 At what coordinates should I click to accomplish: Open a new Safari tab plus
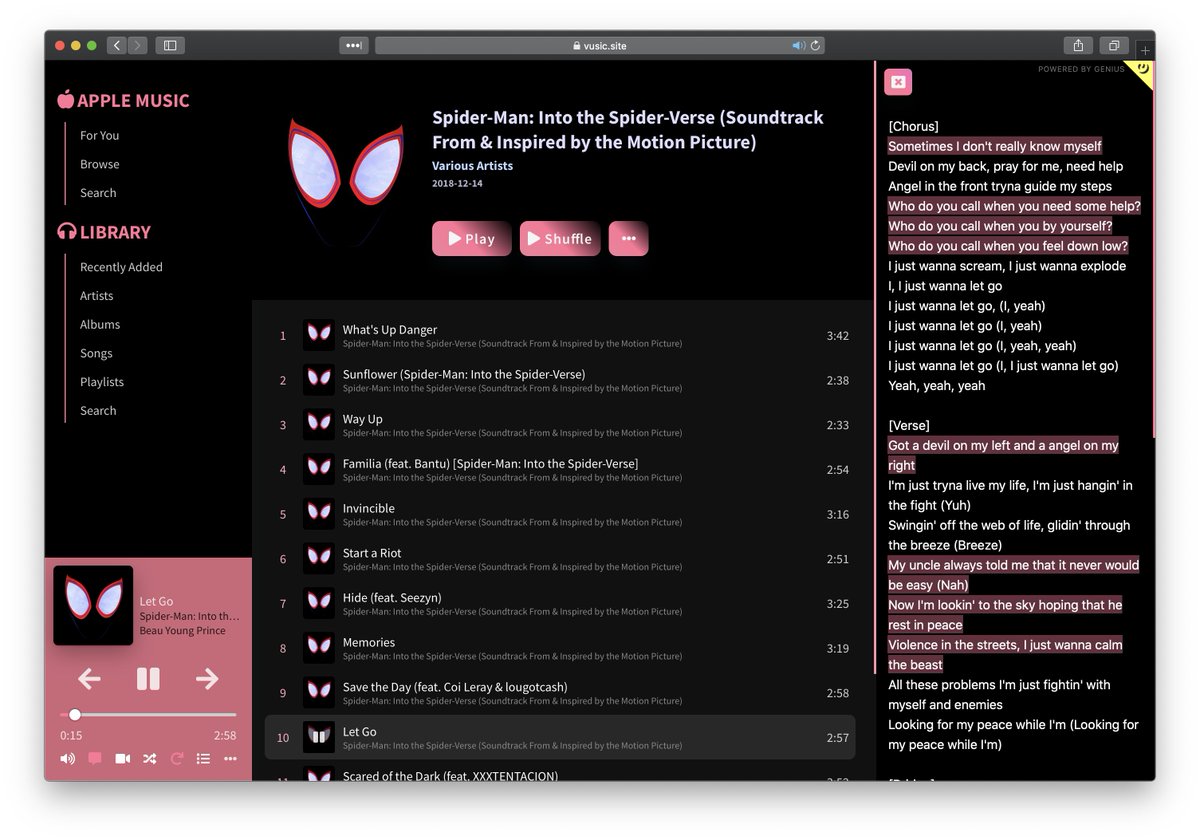[1145, 49]
